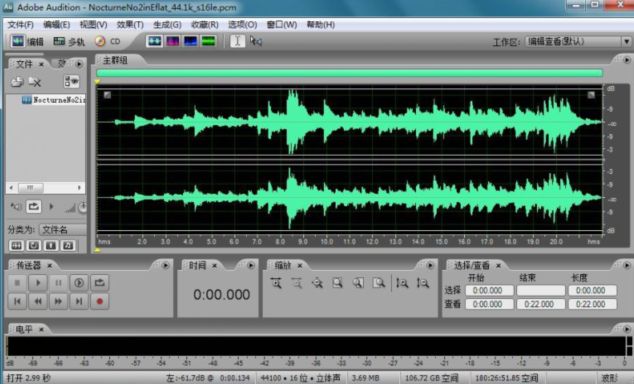Click the zoom in vertically icon
The height and width of the screenshot is (384, 634).
pos(402,283)
